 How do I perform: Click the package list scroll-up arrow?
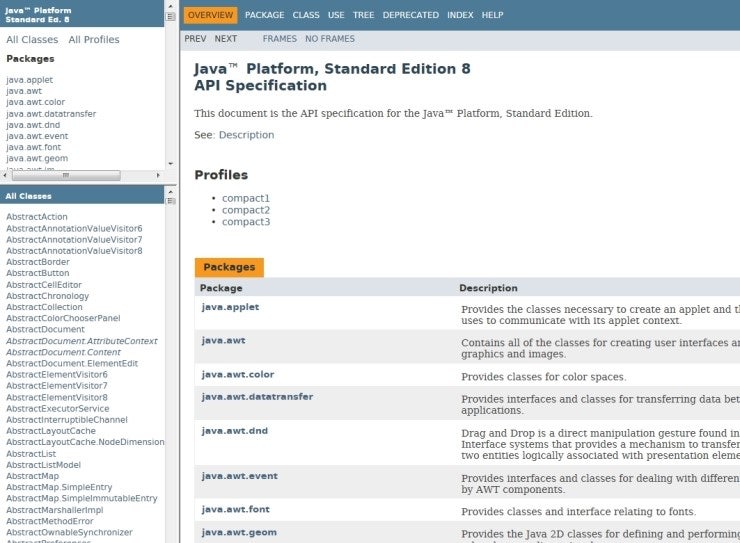pos(171,6)
